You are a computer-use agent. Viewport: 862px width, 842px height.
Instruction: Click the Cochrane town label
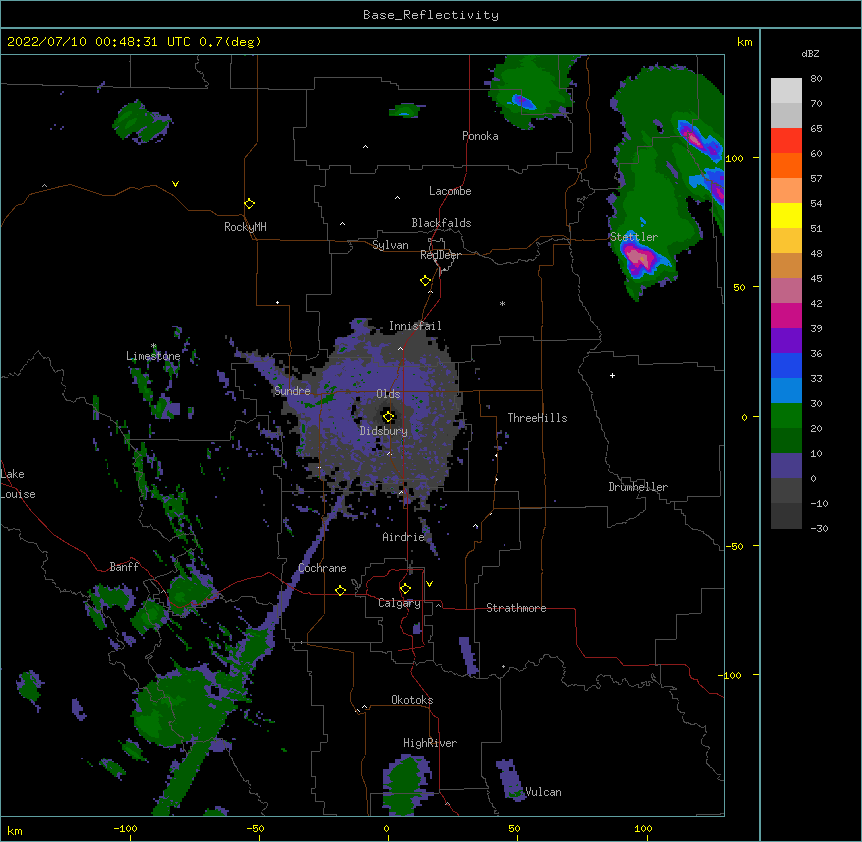322,568
